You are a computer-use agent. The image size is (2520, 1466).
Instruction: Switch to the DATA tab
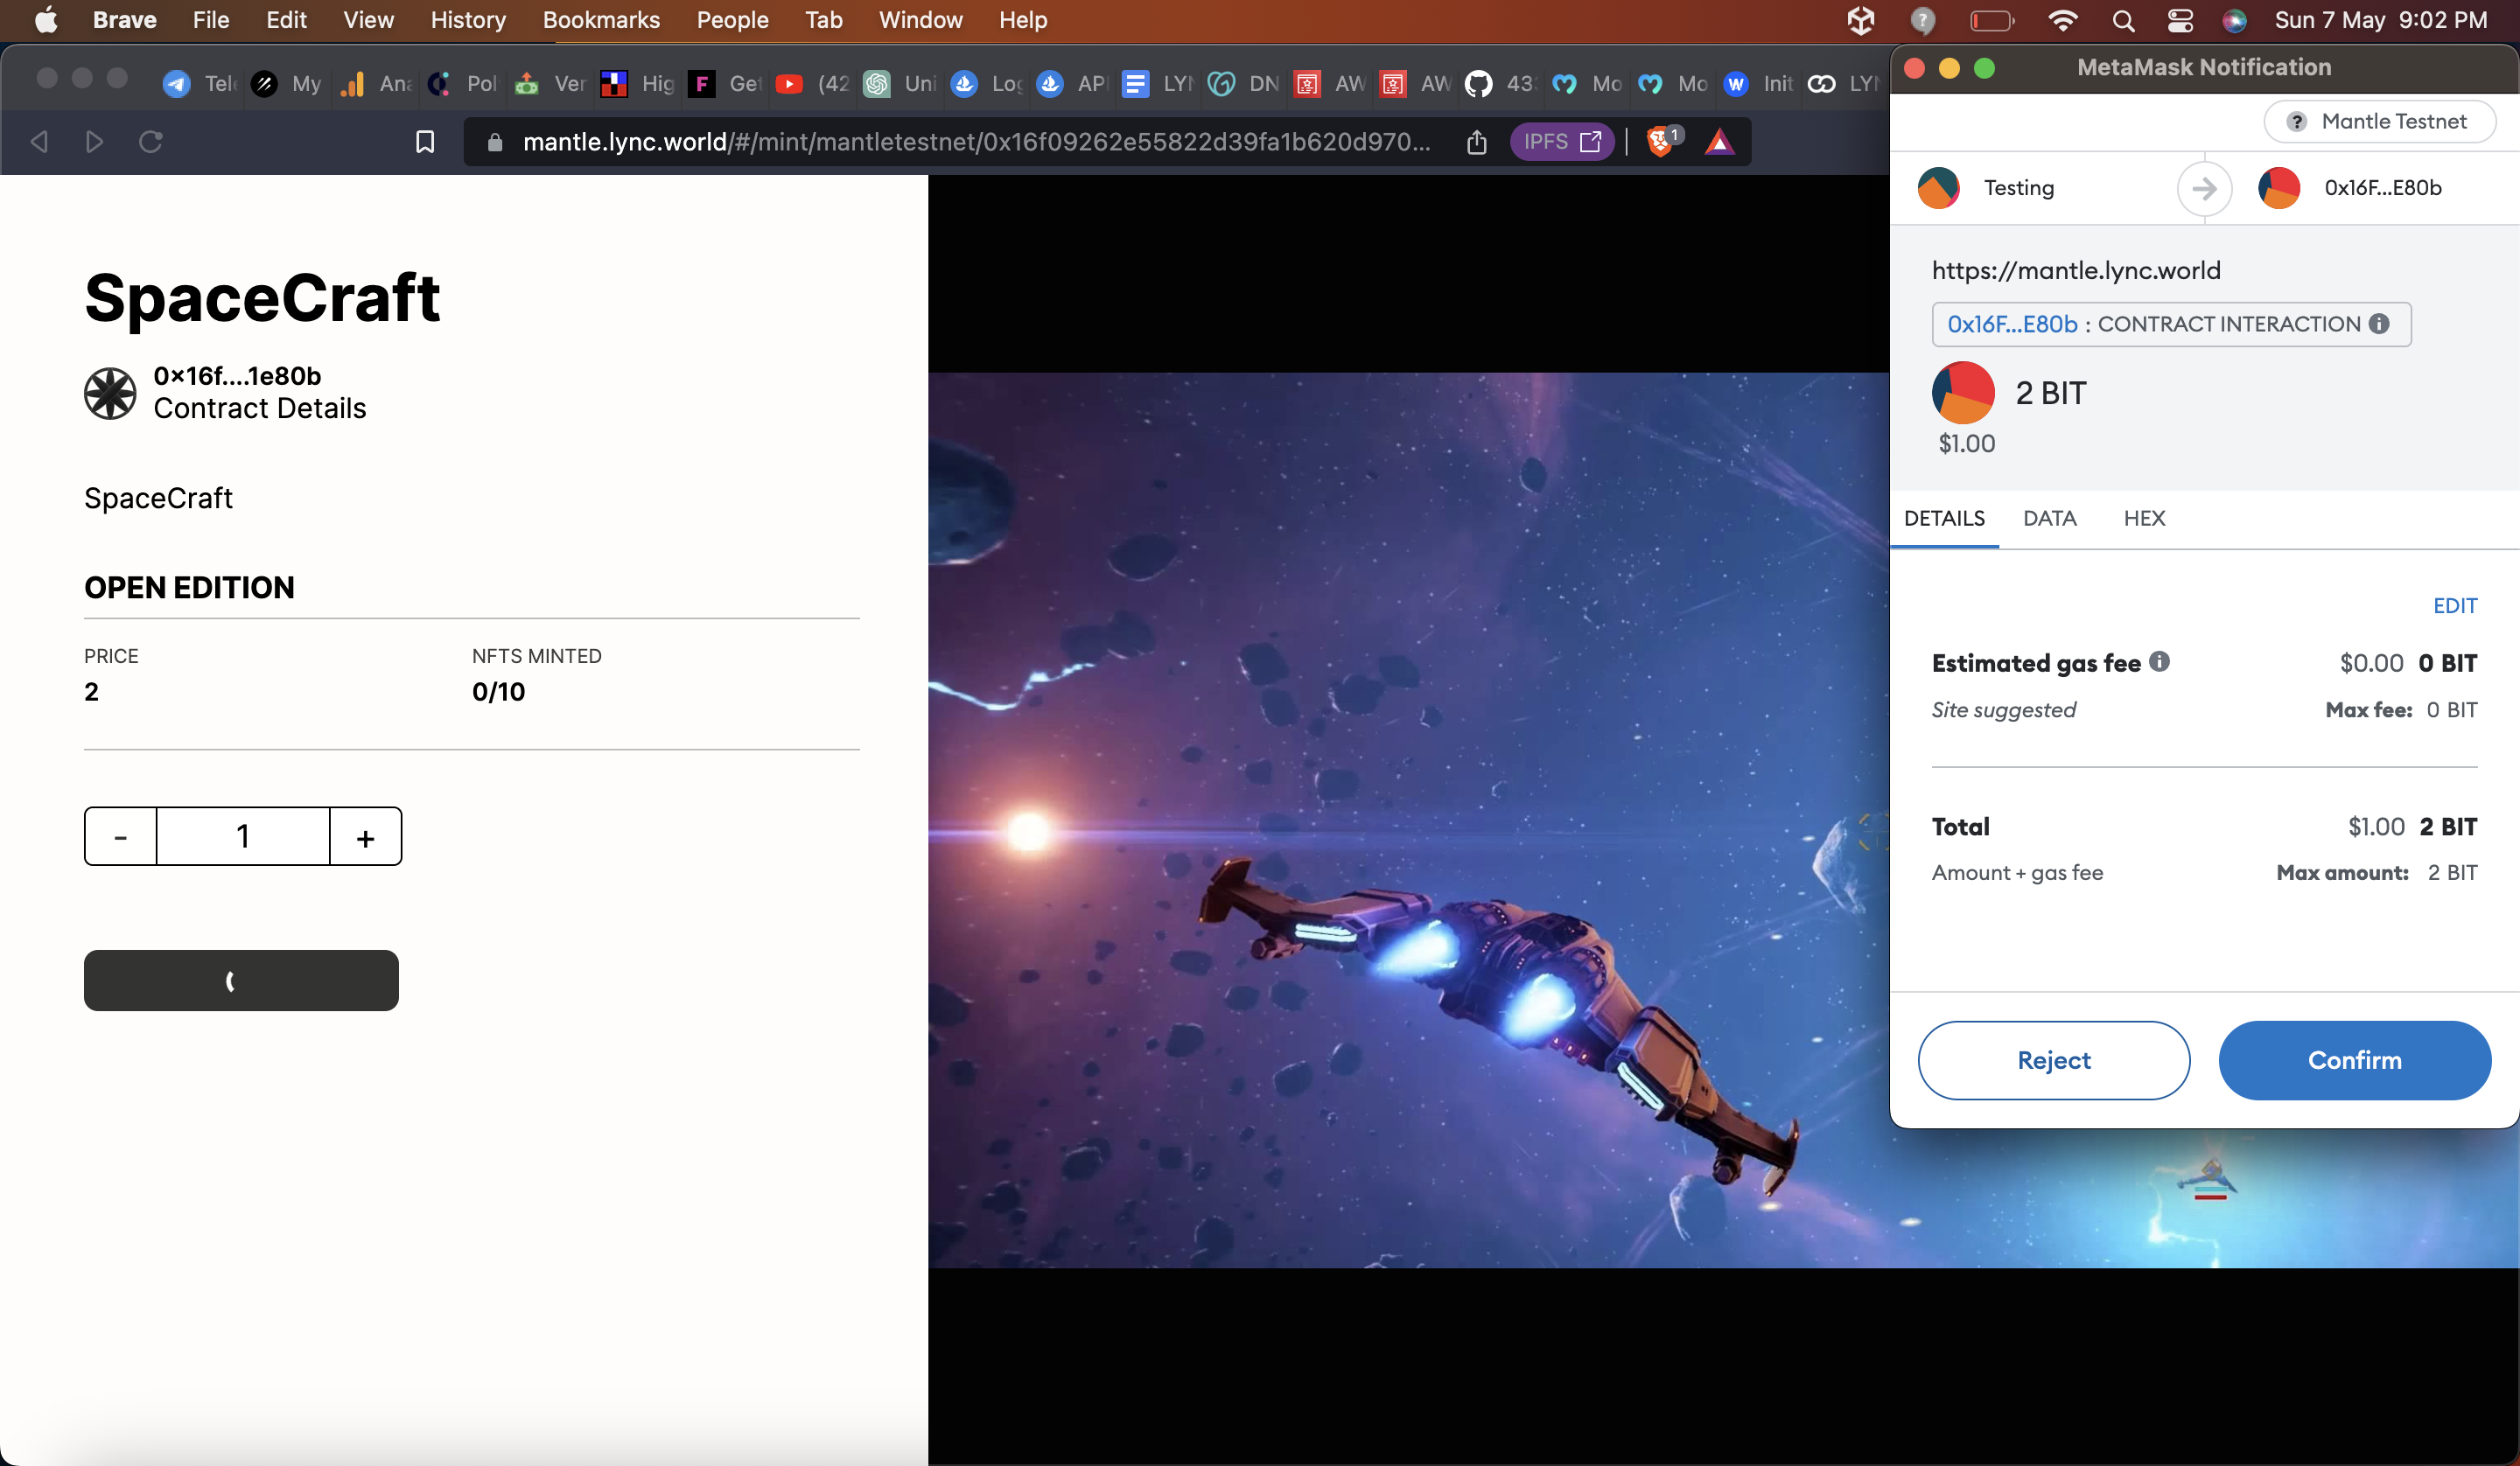(x=2049, y=518)
